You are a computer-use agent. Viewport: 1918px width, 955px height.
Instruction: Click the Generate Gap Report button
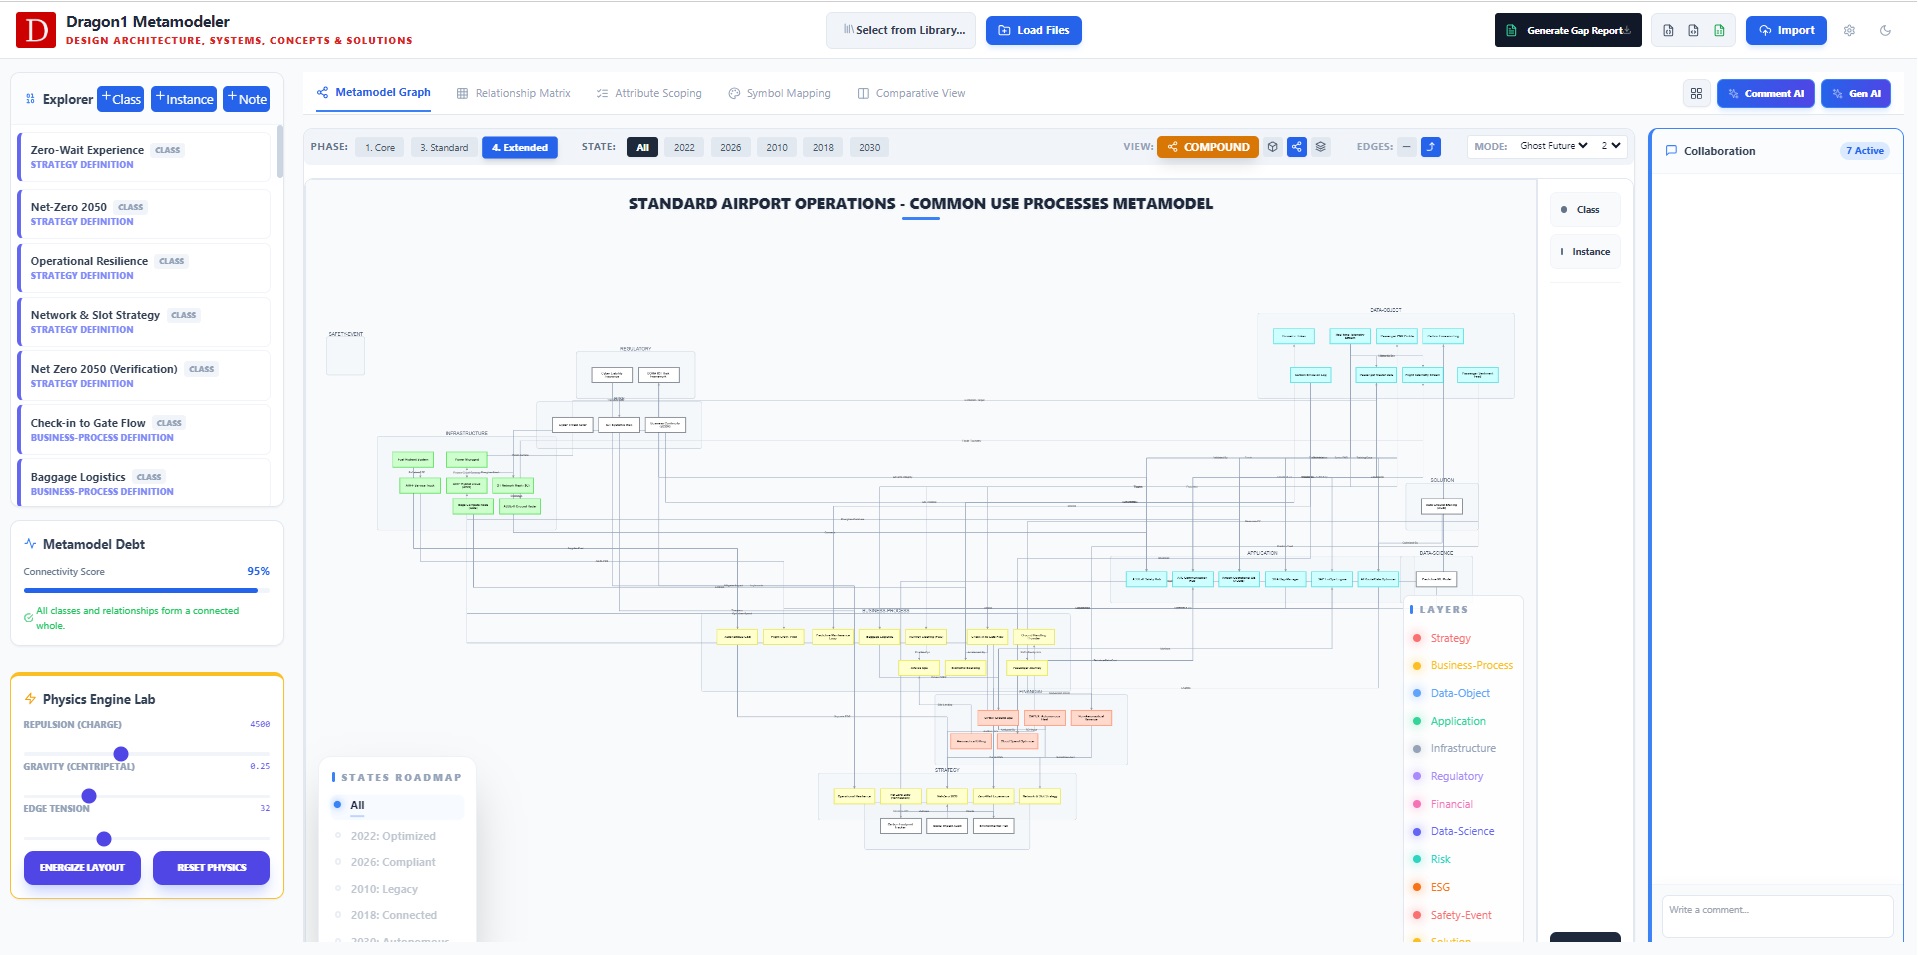[x=1567, y=30]
